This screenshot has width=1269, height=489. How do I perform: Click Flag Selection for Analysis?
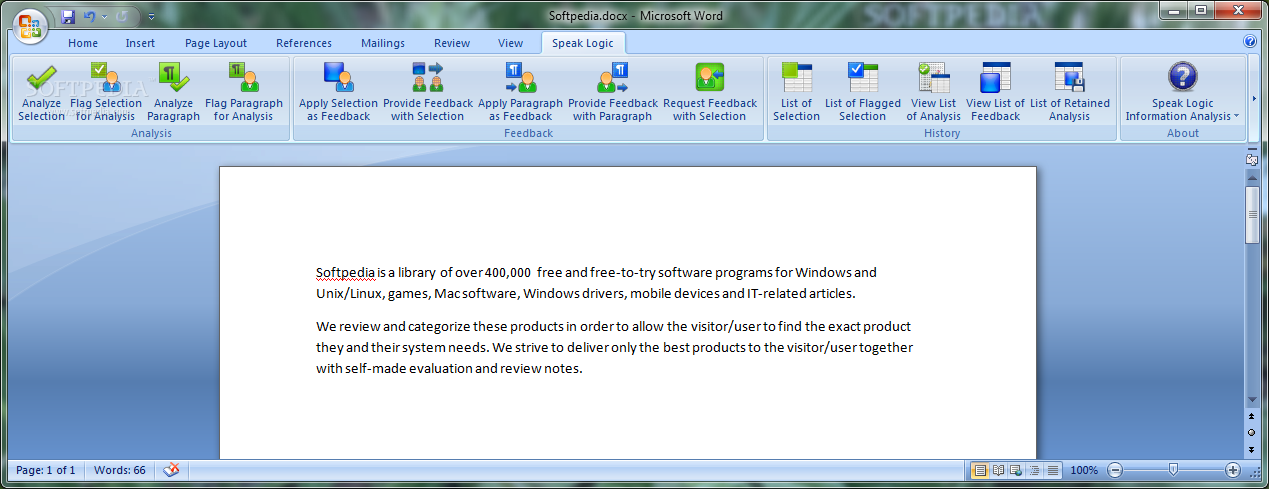pyautogui.click(x=105, y=92)
